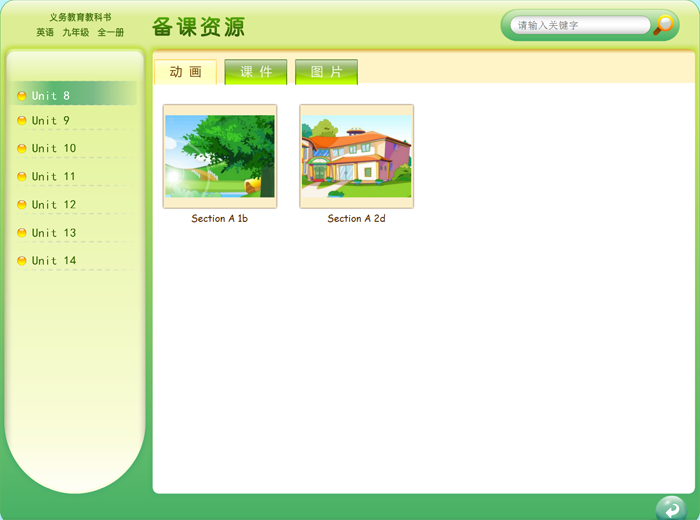Viewport: 700px width, 520px height.
Task: Select Unit 10 in the sidebar
Action: tap(75, 148)
